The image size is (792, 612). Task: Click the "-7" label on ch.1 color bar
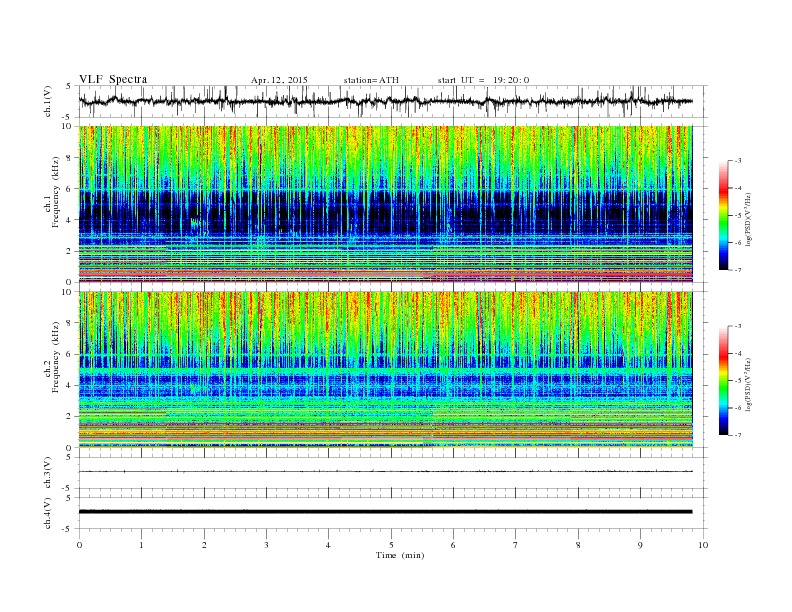(738, 270)
